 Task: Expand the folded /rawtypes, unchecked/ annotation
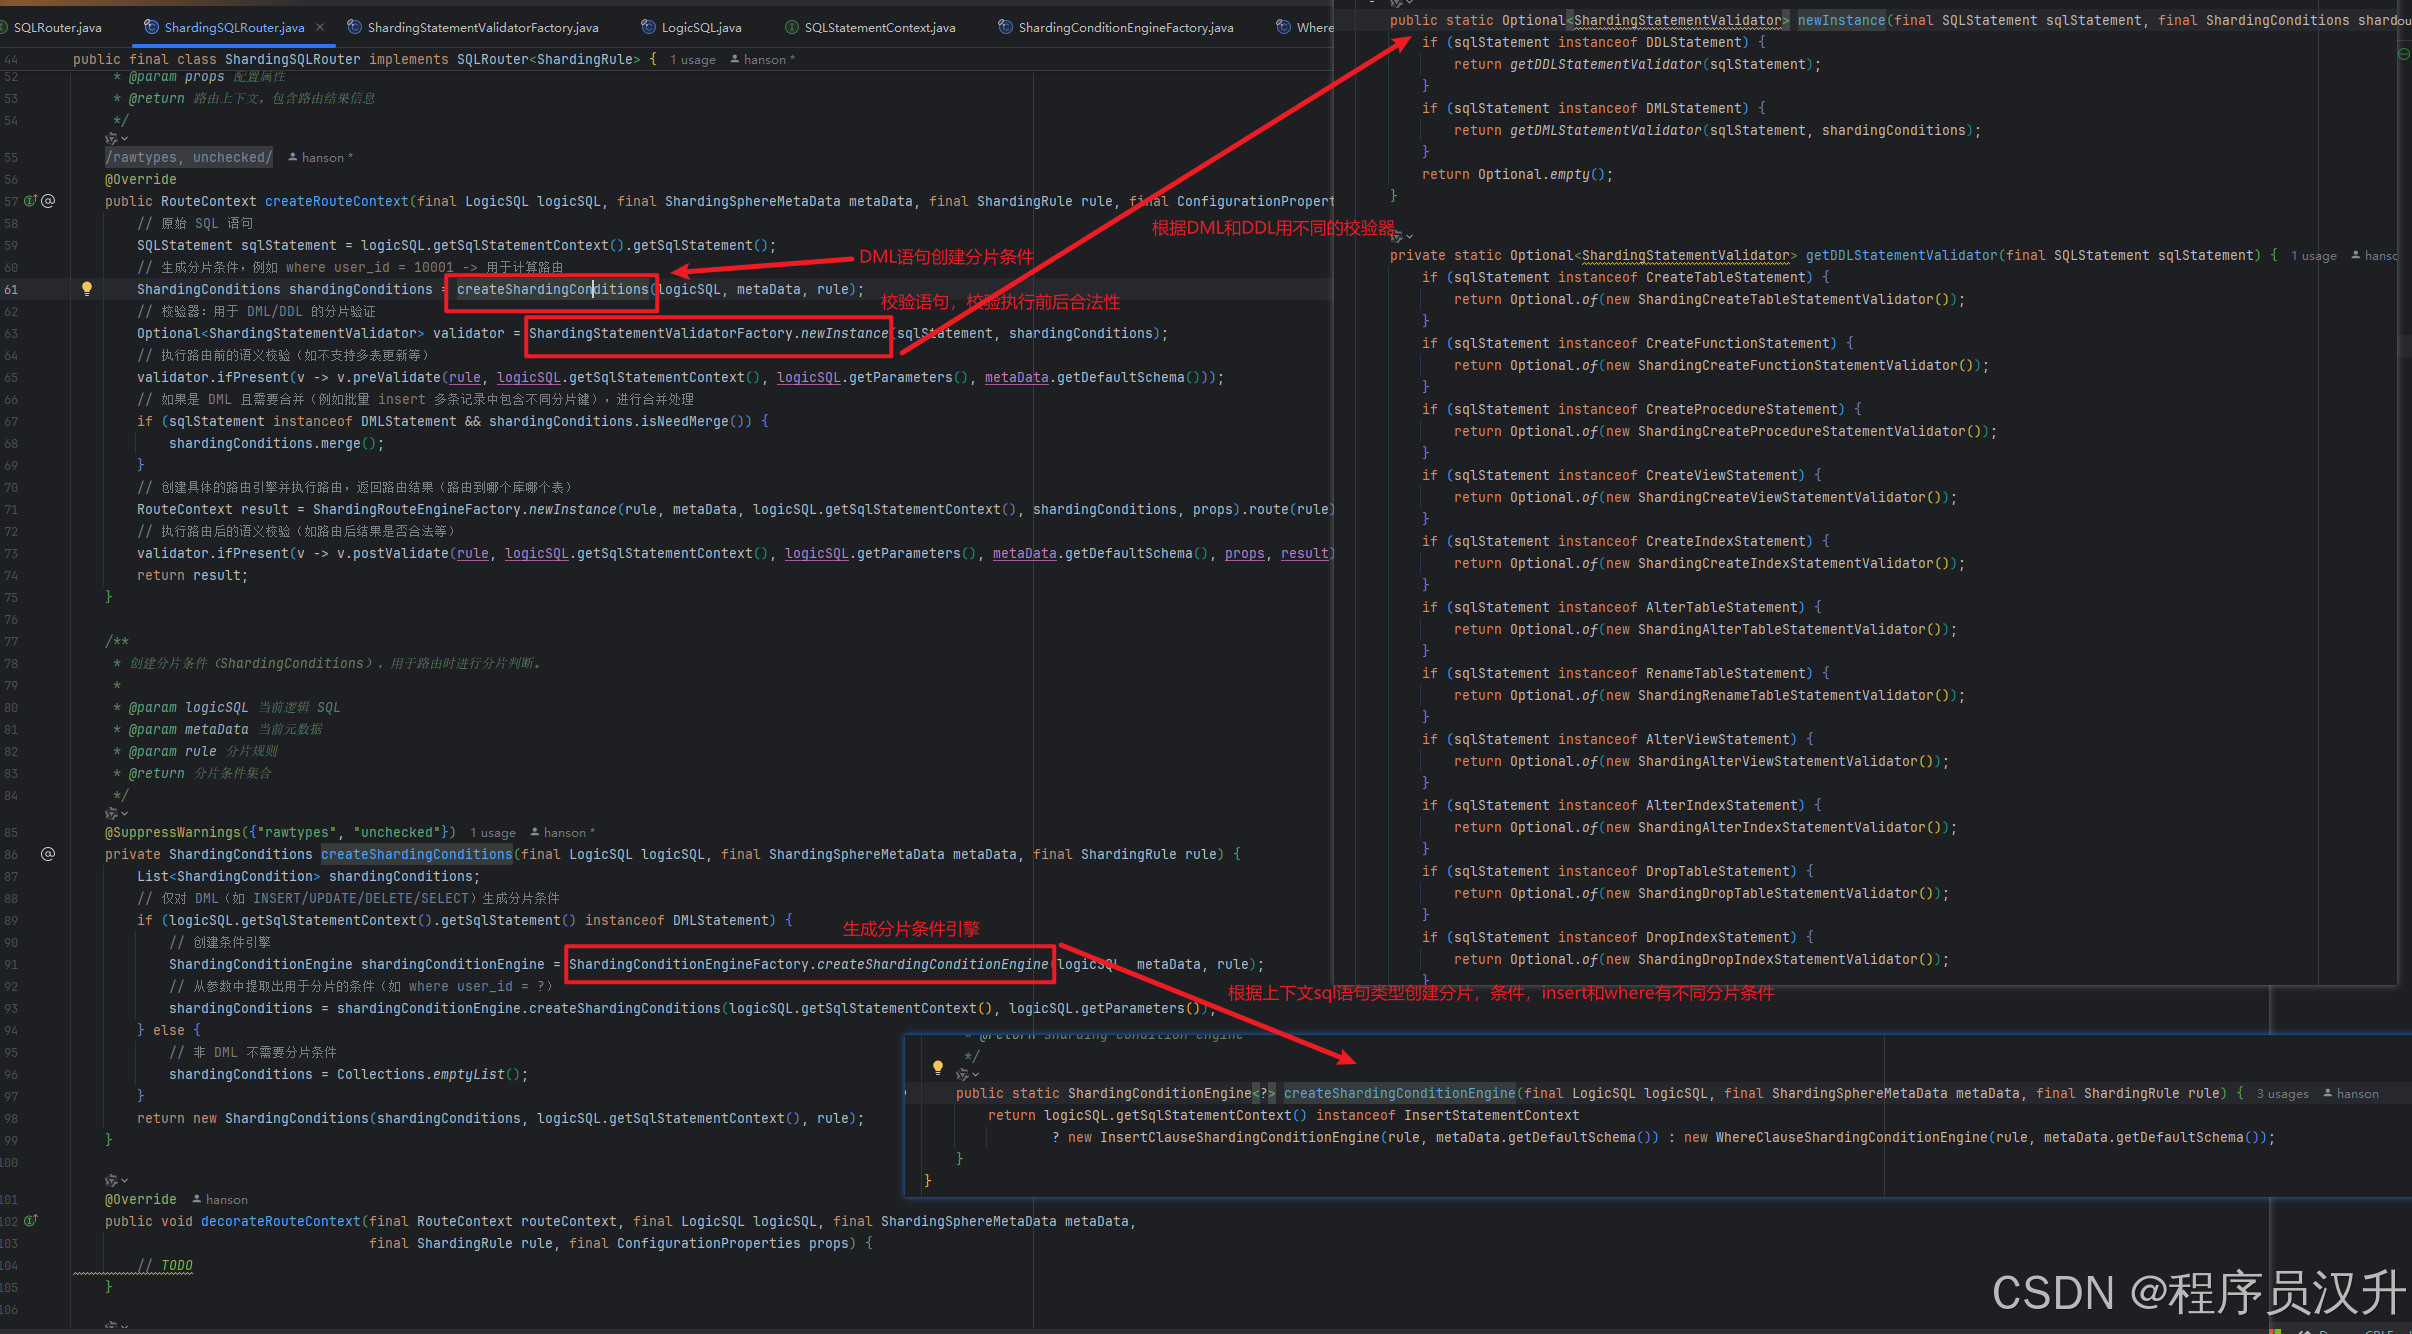(188, 157)
